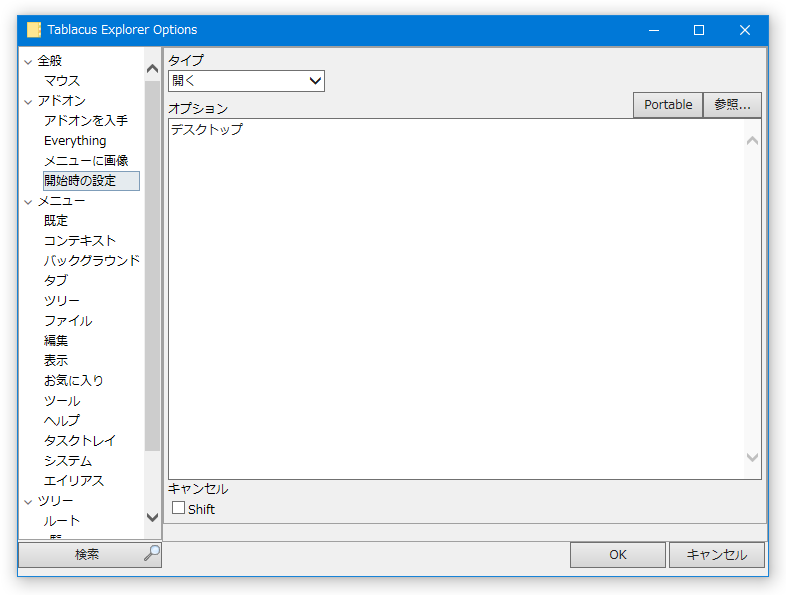Screen dimensions: 786x595
Task: Click the 検索 search button
Action: pos(90,554)
